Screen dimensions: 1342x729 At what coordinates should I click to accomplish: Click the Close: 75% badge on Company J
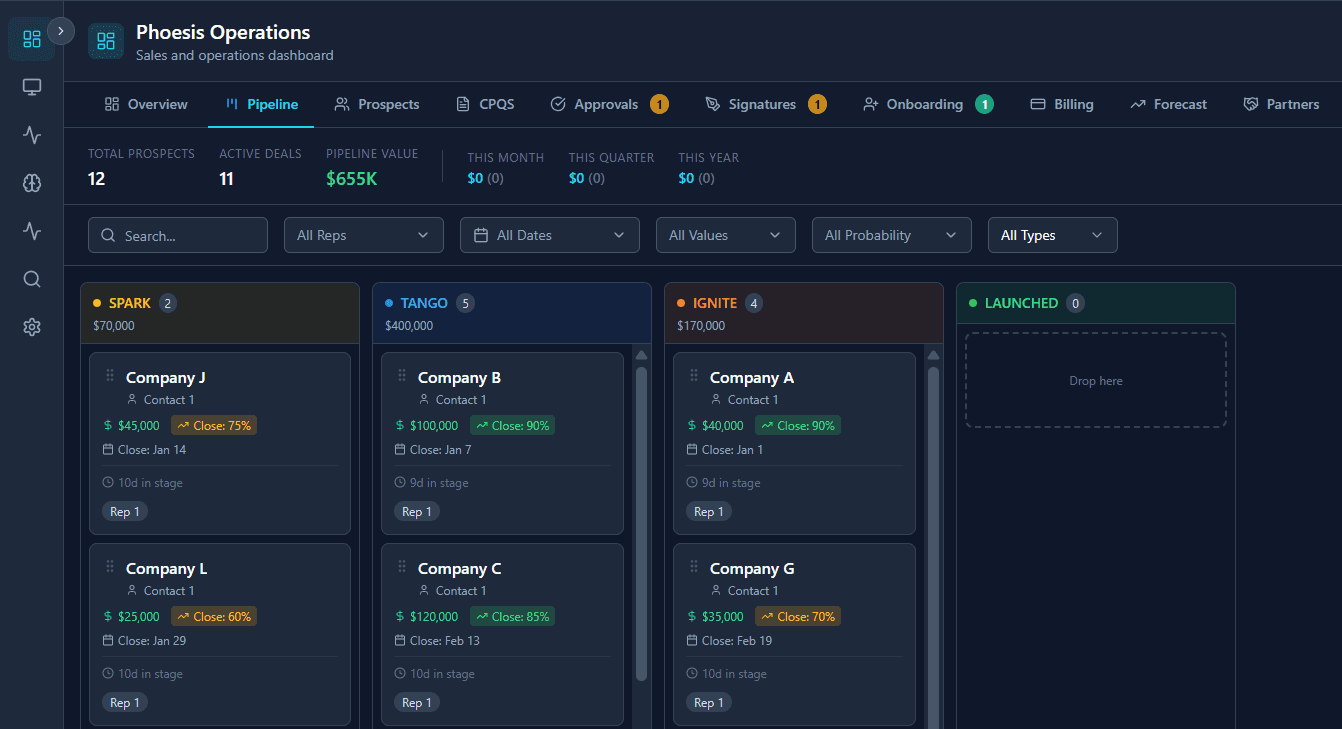click(x=214, y=425)
